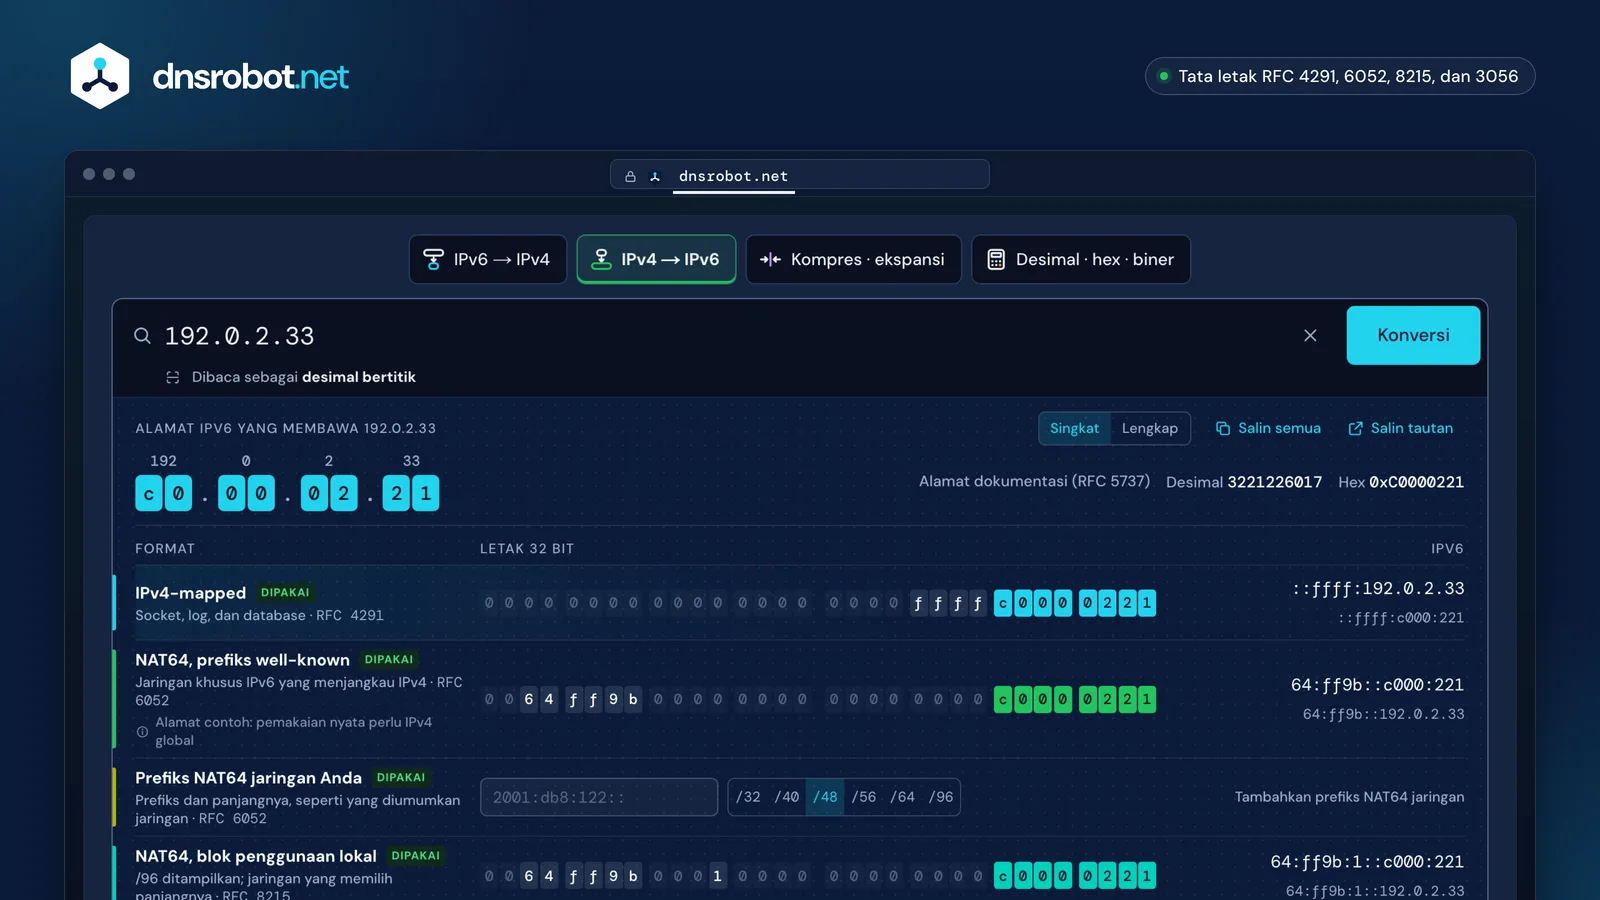This screenshot has width=1600, height=900.
Task: Click the site favicon in address bar
Action: pyautogui.click(x=655, y=176)
